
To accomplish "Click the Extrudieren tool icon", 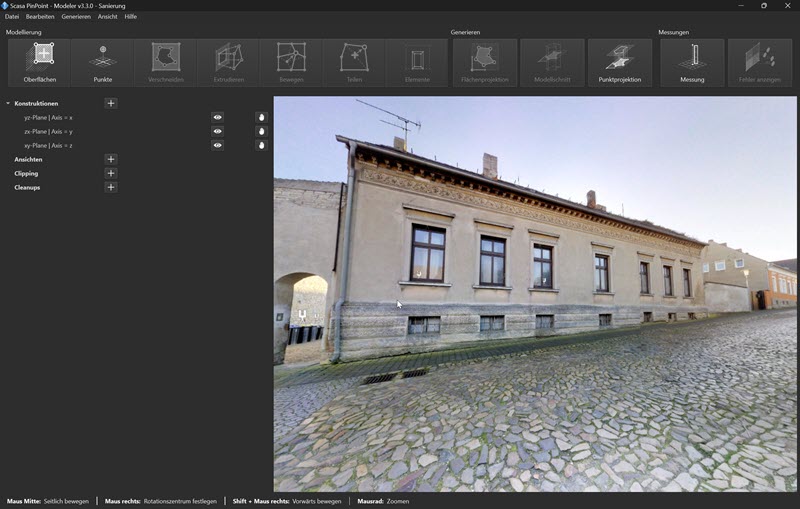I will pyautogui.click(x=229, y=63).
